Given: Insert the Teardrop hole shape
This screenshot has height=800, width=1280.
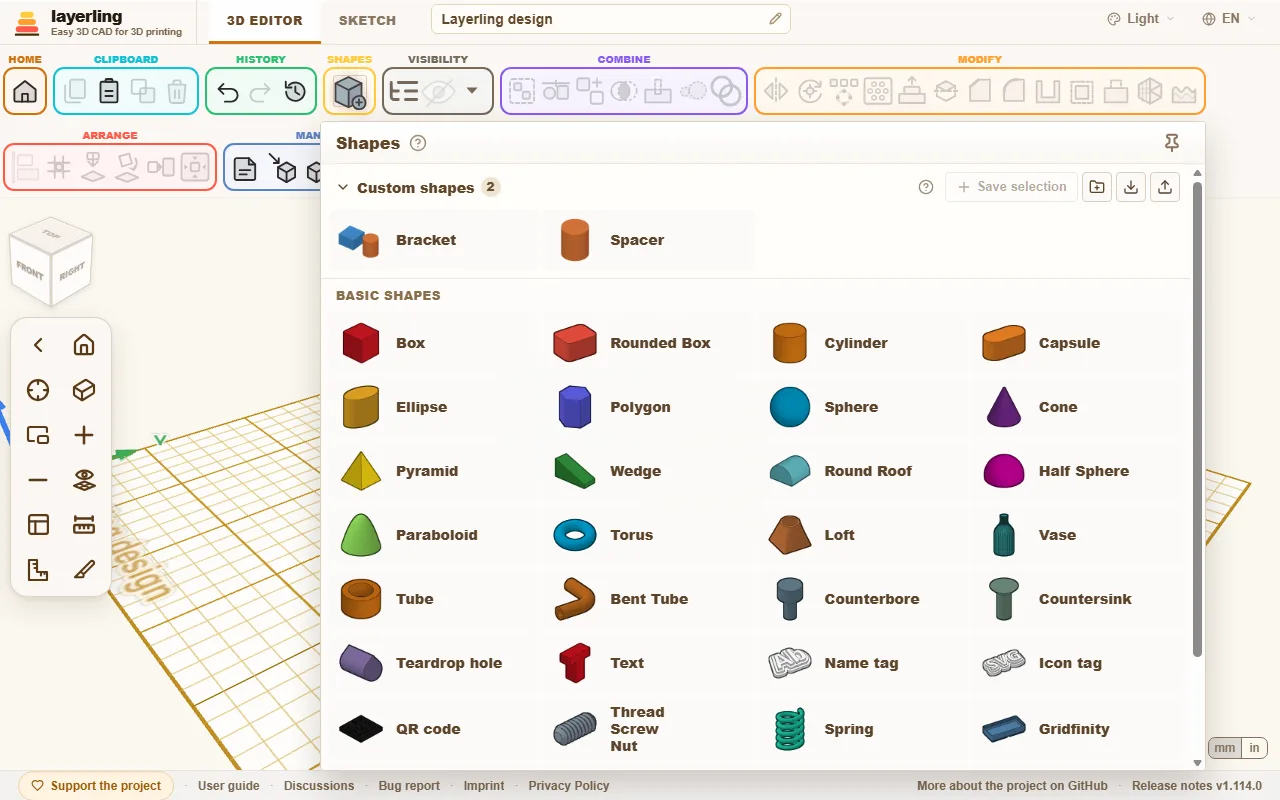Looking at the screenshot, I should click(435, 663).
